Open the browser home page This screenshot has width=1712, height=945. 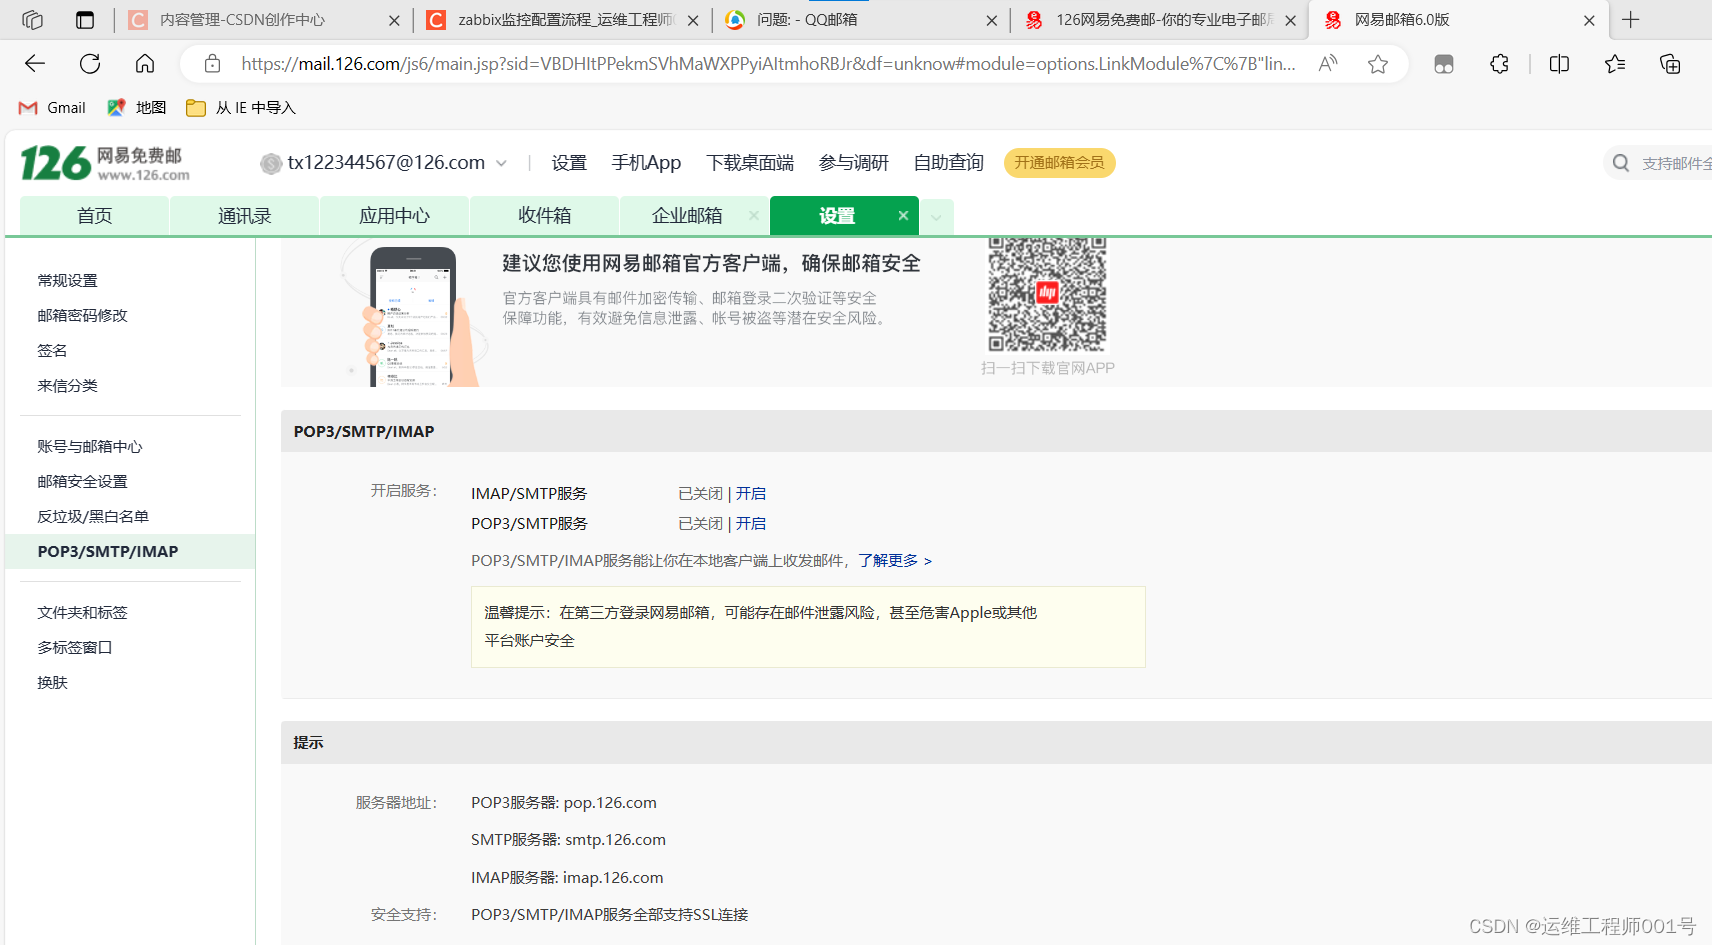(x=145, y=64)
